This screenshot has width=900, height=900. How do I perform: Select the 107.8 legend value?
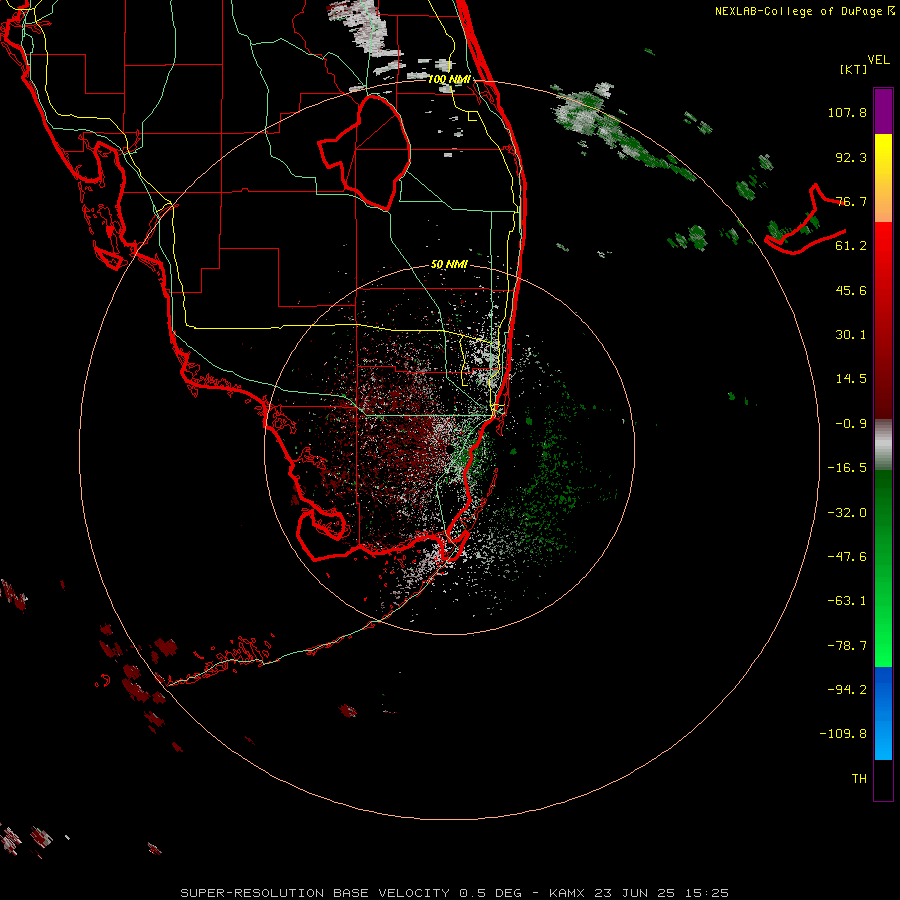tap(847, 112)
